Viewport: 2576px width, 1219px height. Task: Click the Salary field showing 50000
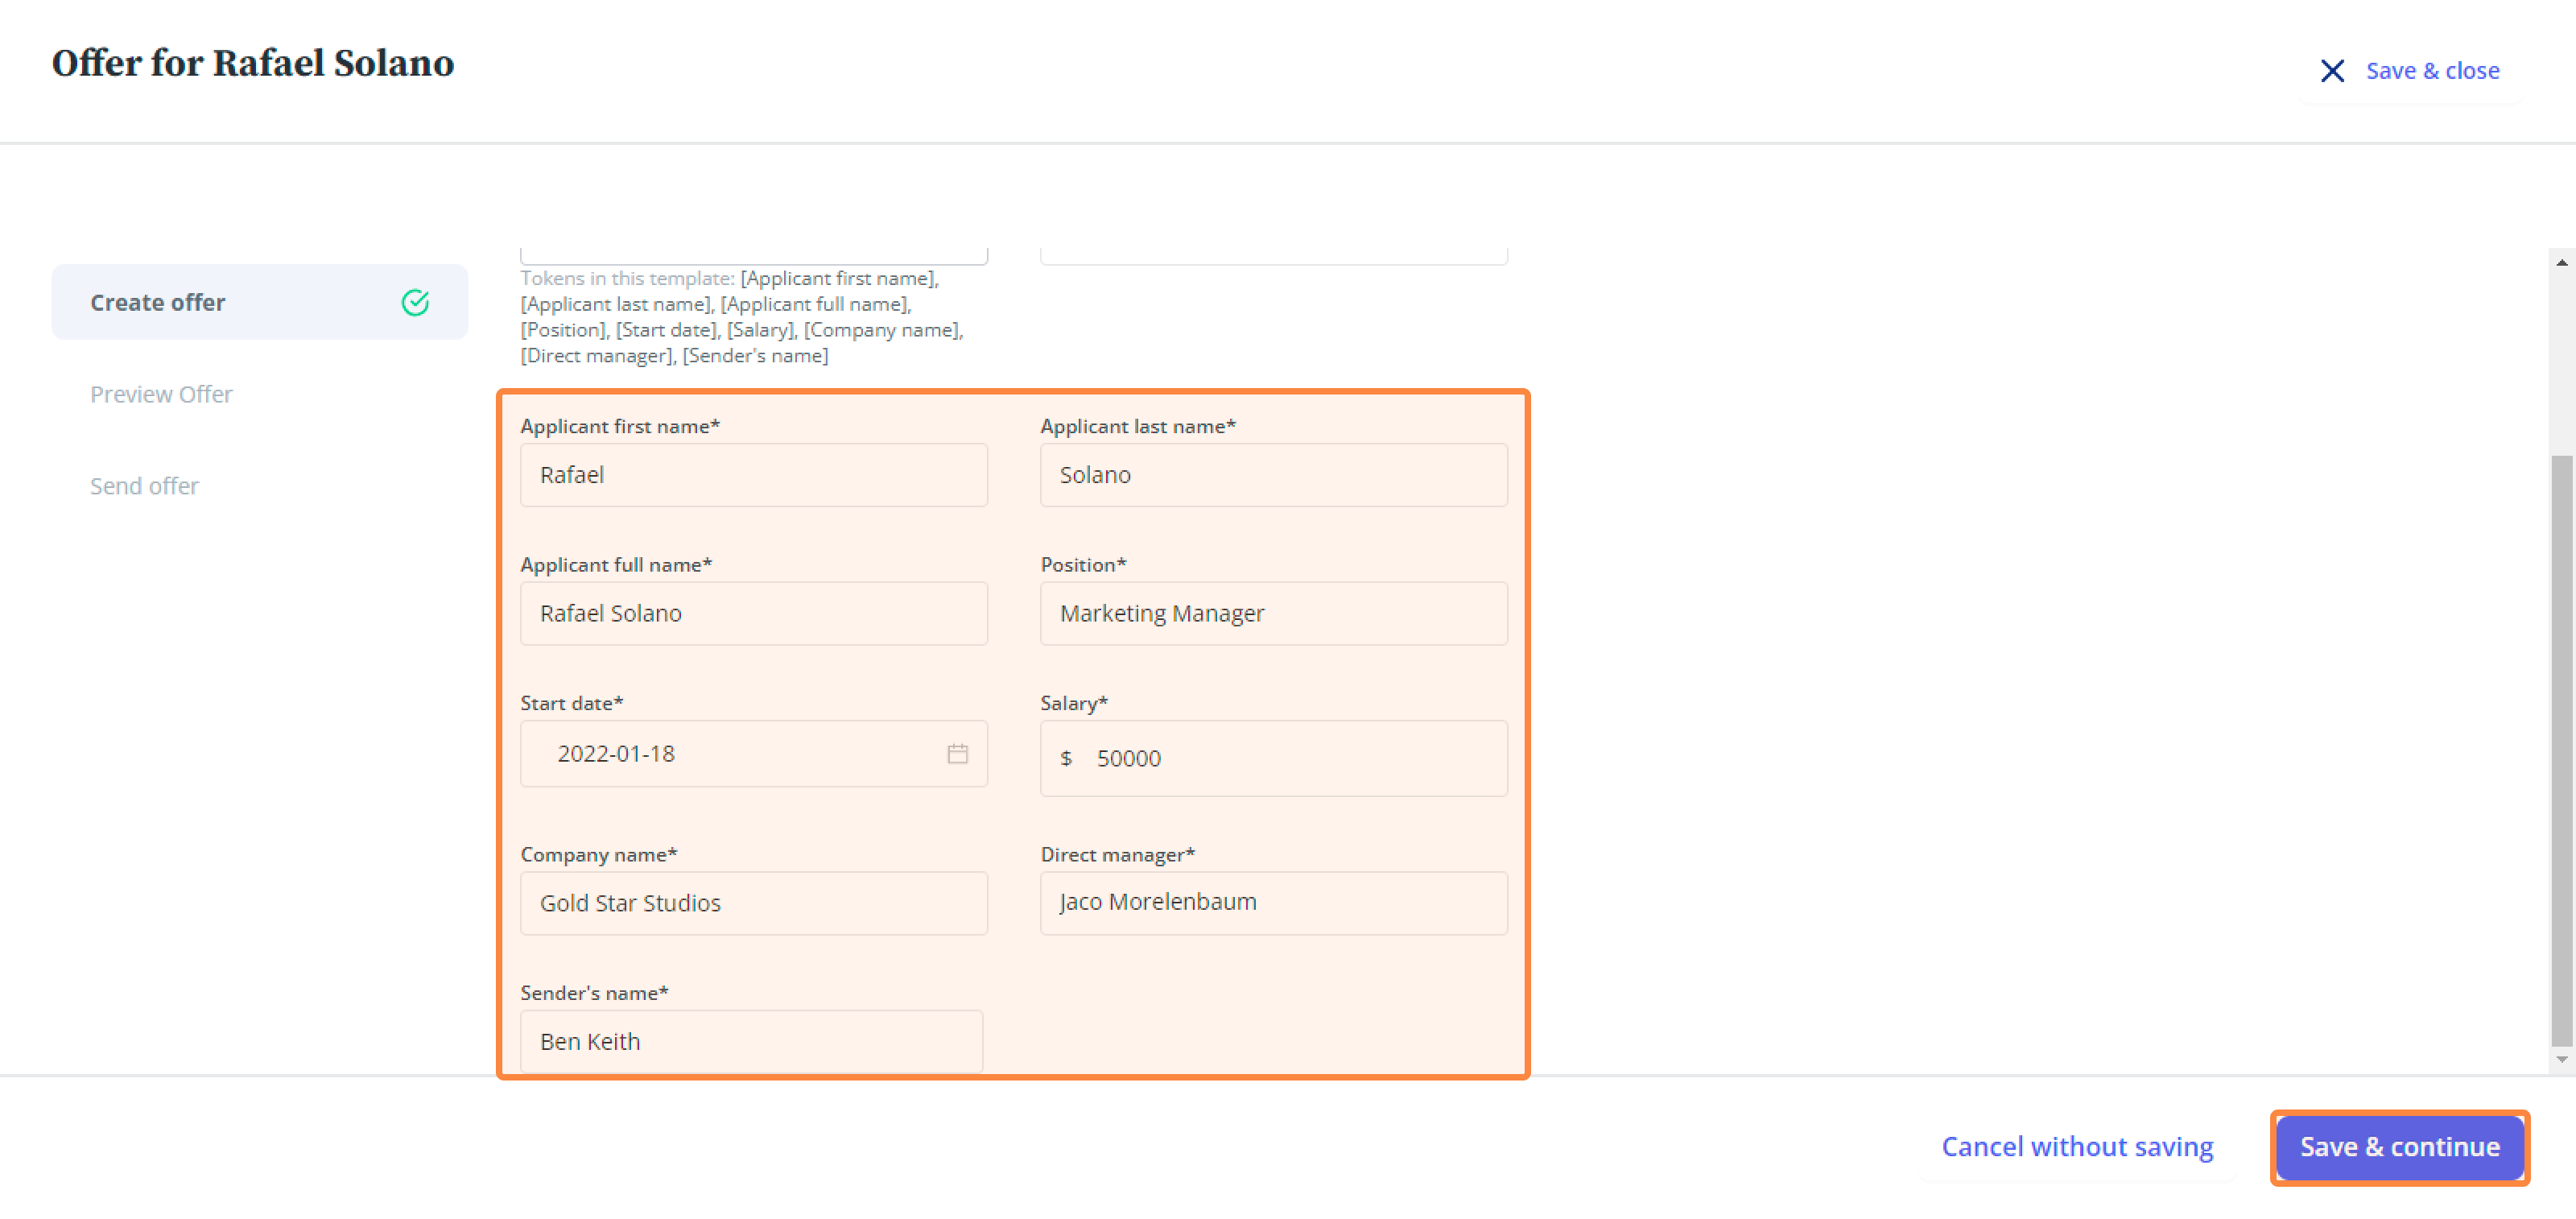(x=1273, y=758)
